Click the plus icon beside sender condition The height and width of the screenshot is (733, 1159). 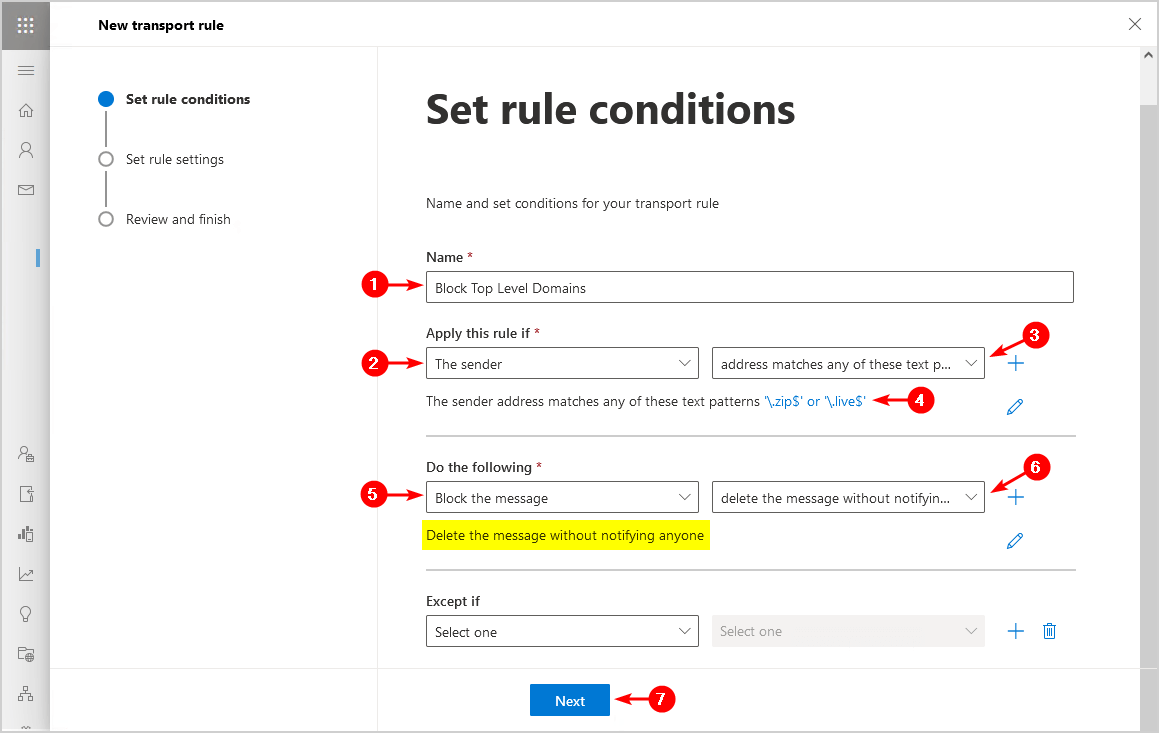(x=1016, y=363)
